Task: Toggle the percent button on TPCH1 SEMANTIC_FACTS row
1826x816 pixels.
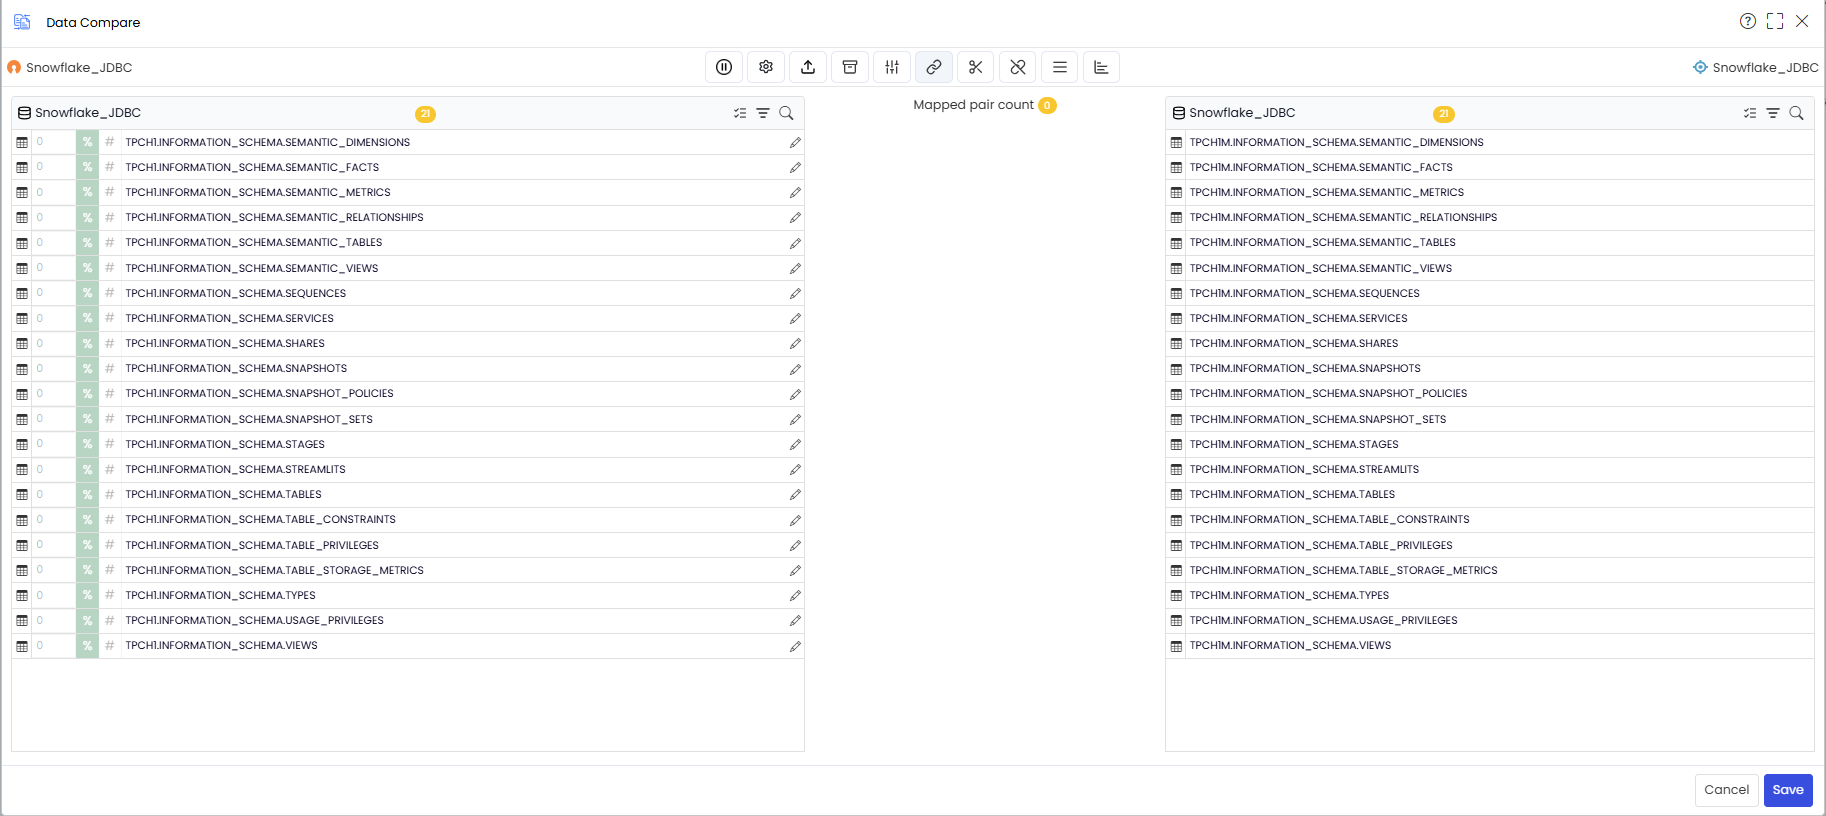Action: click(87, 167)
